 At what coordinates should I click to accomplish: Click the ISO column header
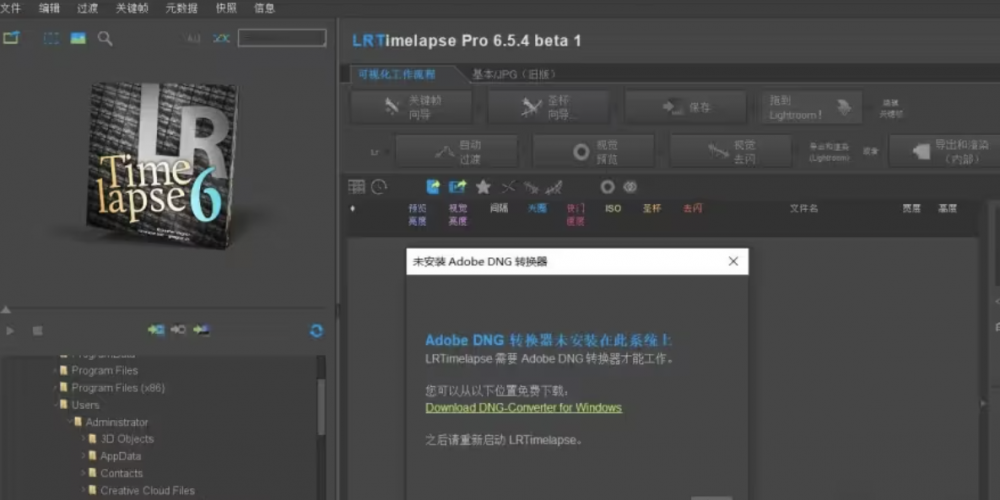pyautogui.click(x=613, y=209)
